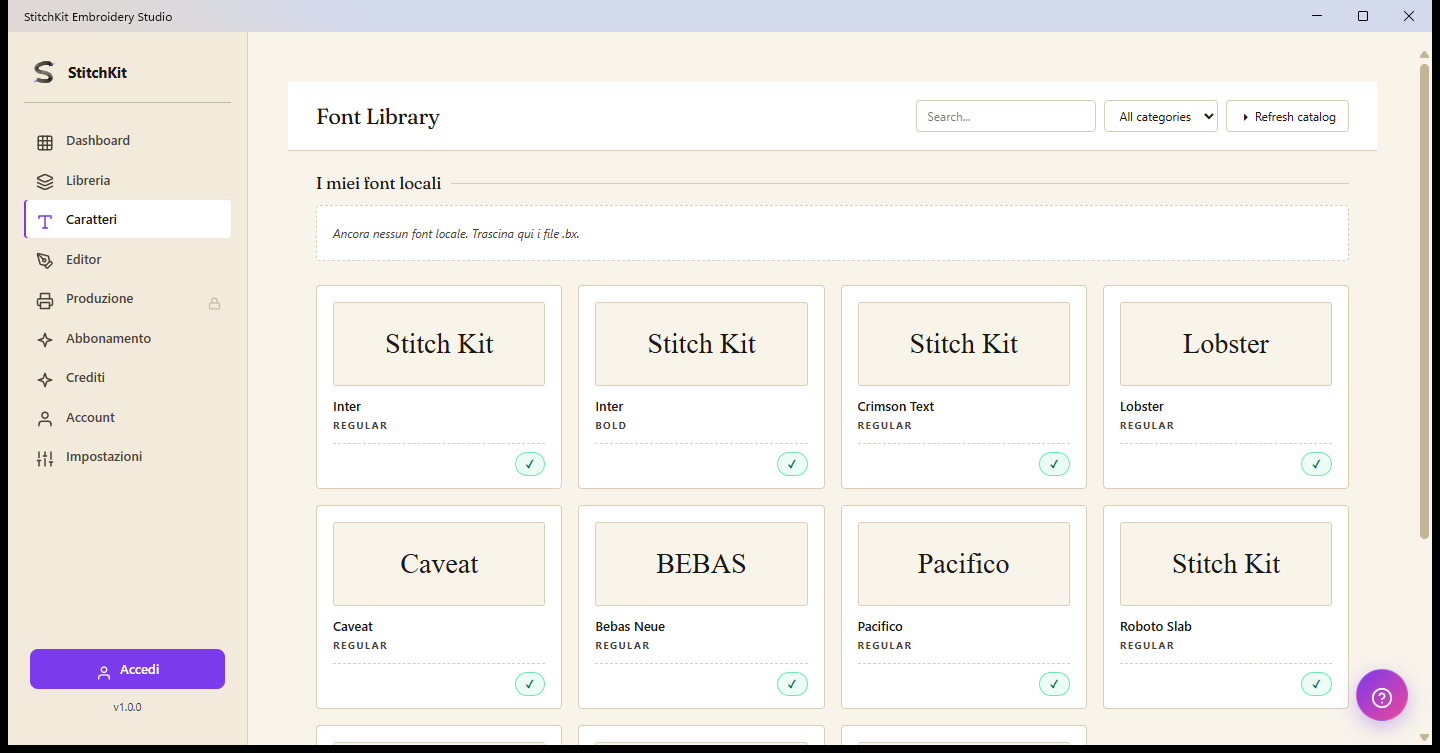The image size is (1440, 753).
Task: Maximize the StitchKit Embroidery Studio window
Action: [x=1362, y=16]
